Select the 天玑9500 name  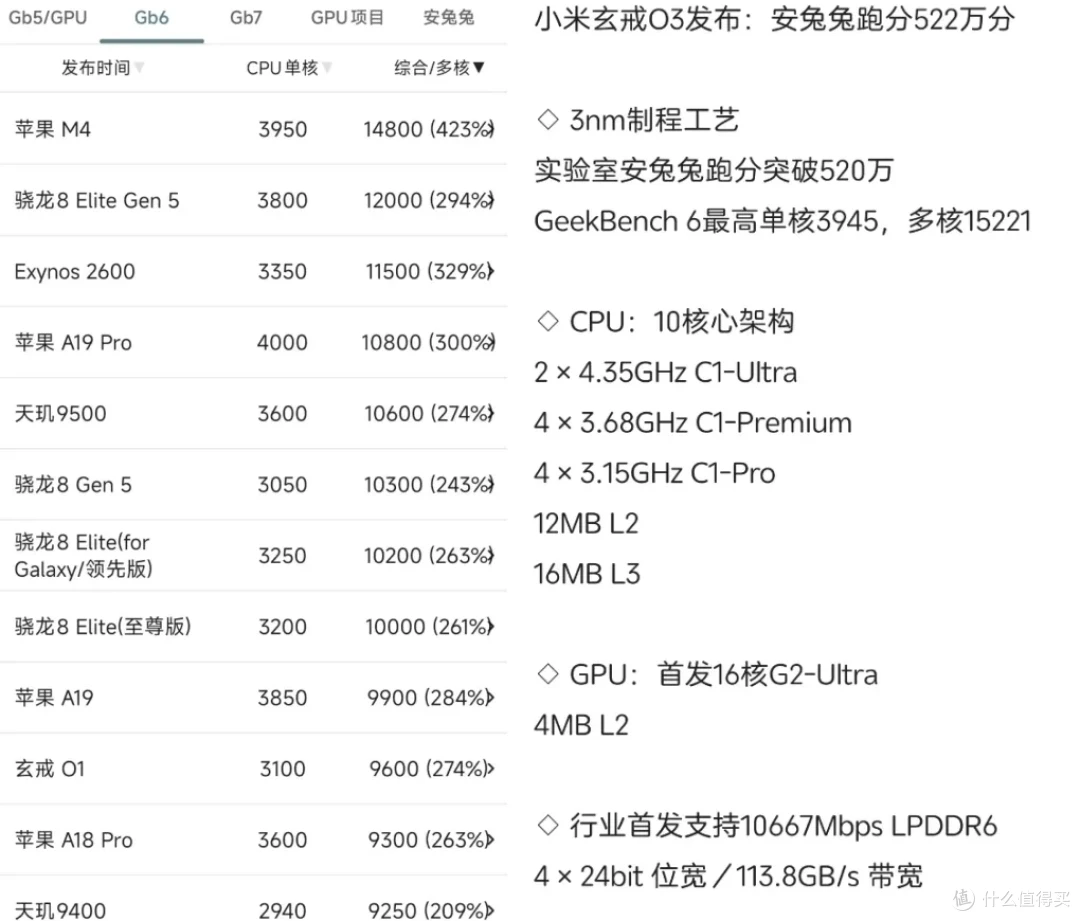61,413
